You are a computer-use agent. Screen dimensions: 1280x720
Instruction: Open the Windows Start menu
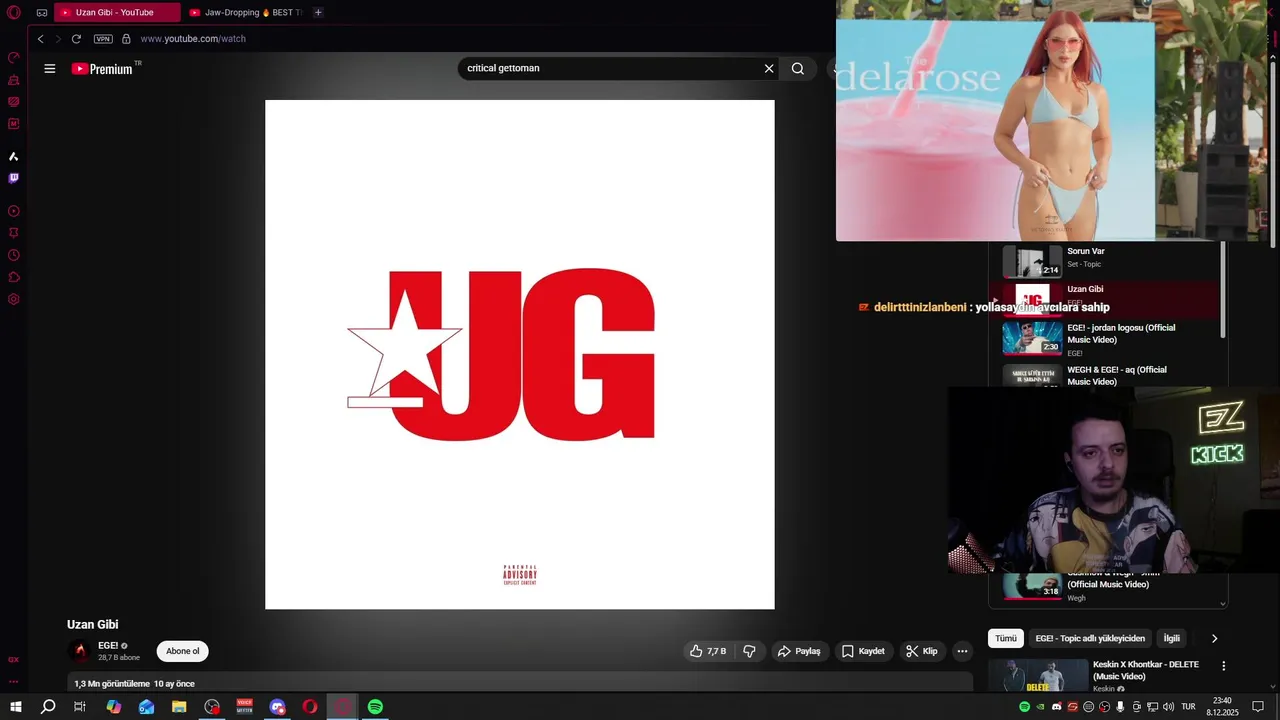click(15, 707)
